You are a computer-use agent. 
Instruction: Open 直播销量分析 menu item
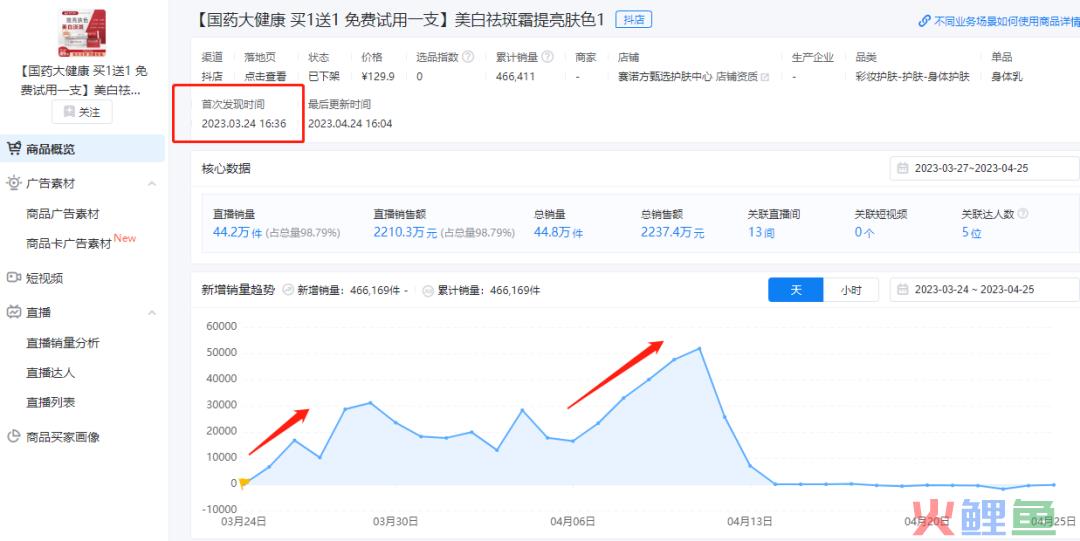point(63,343)
